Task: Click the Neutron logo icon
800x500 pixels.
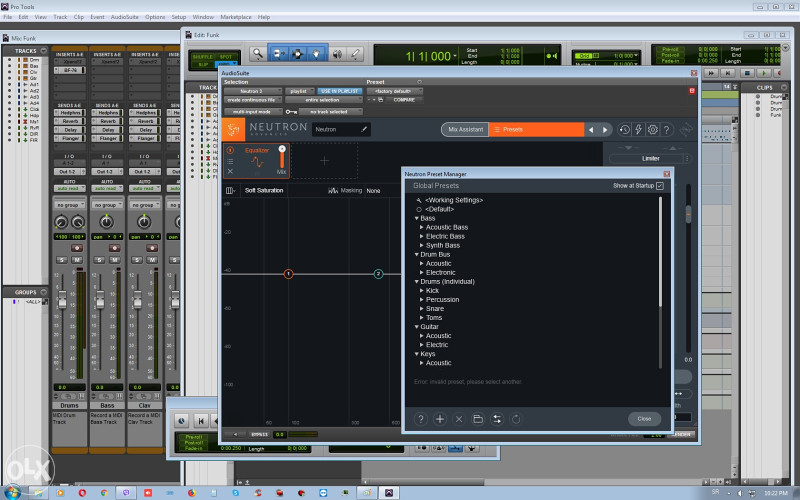Action: [234, 130]
